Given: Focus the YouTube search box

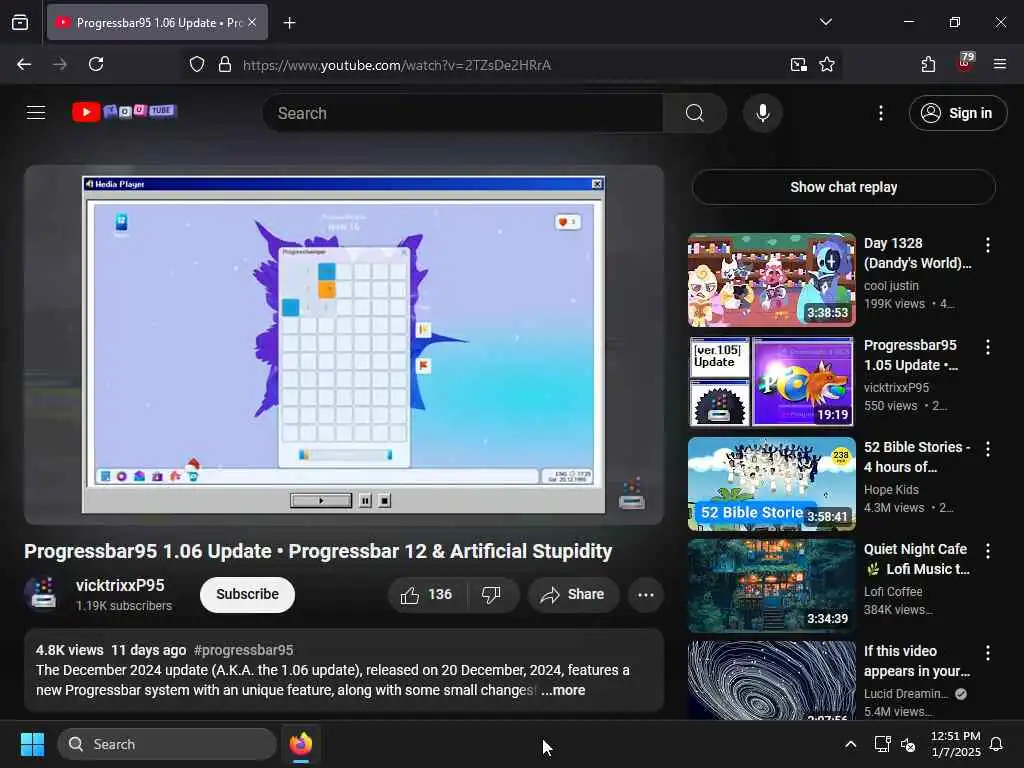Looking at the screenshot, I should pos(463,113).
